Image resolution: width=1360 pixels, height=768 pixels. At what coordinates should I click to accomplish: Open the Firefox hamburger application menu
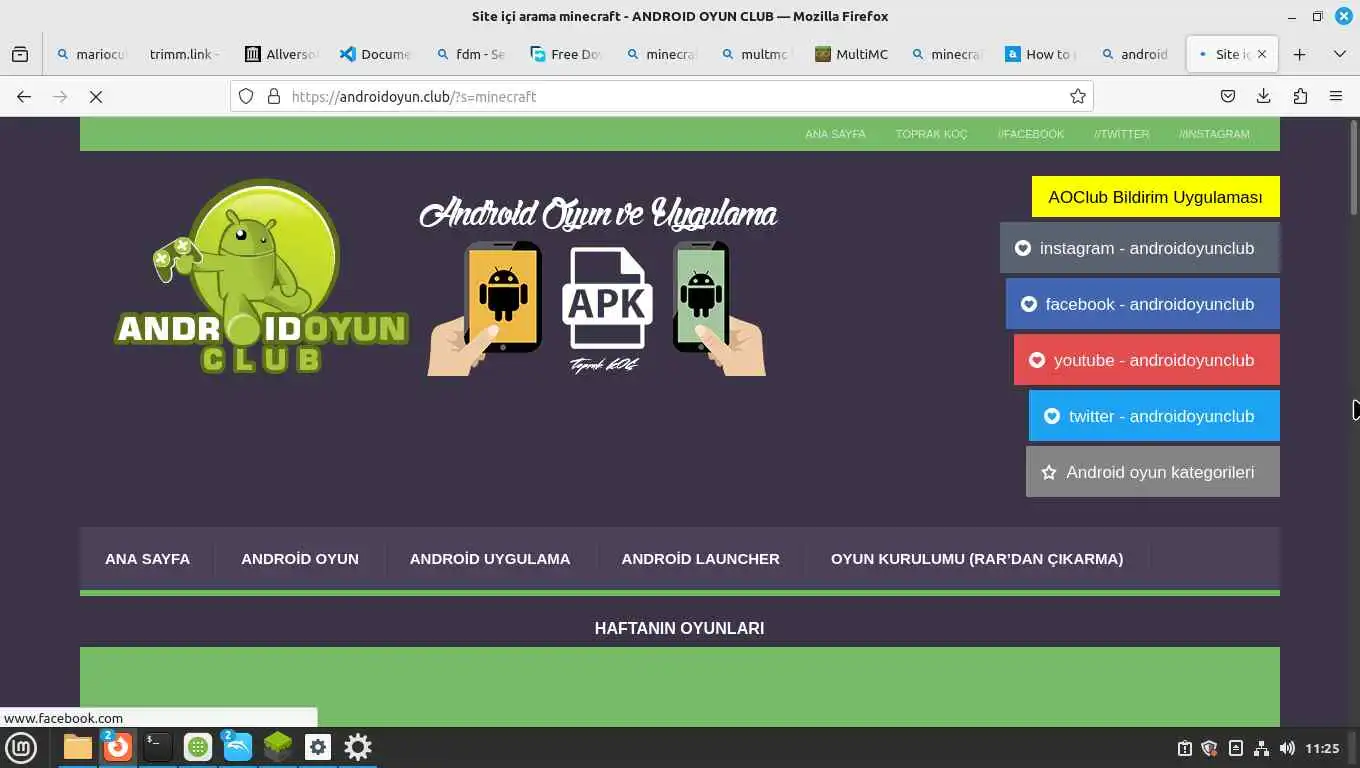(1336, 96)
